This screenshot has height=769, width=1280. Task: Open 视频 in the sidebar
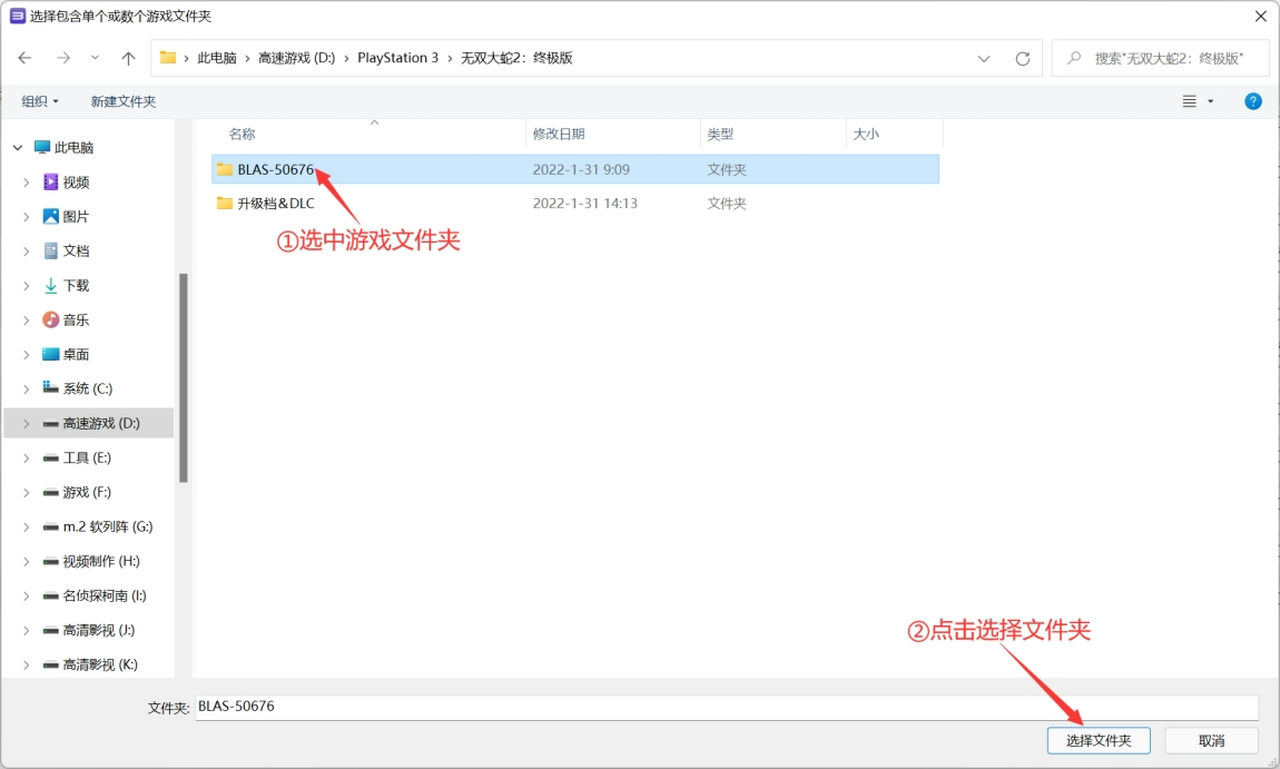(x=76, y=182)
